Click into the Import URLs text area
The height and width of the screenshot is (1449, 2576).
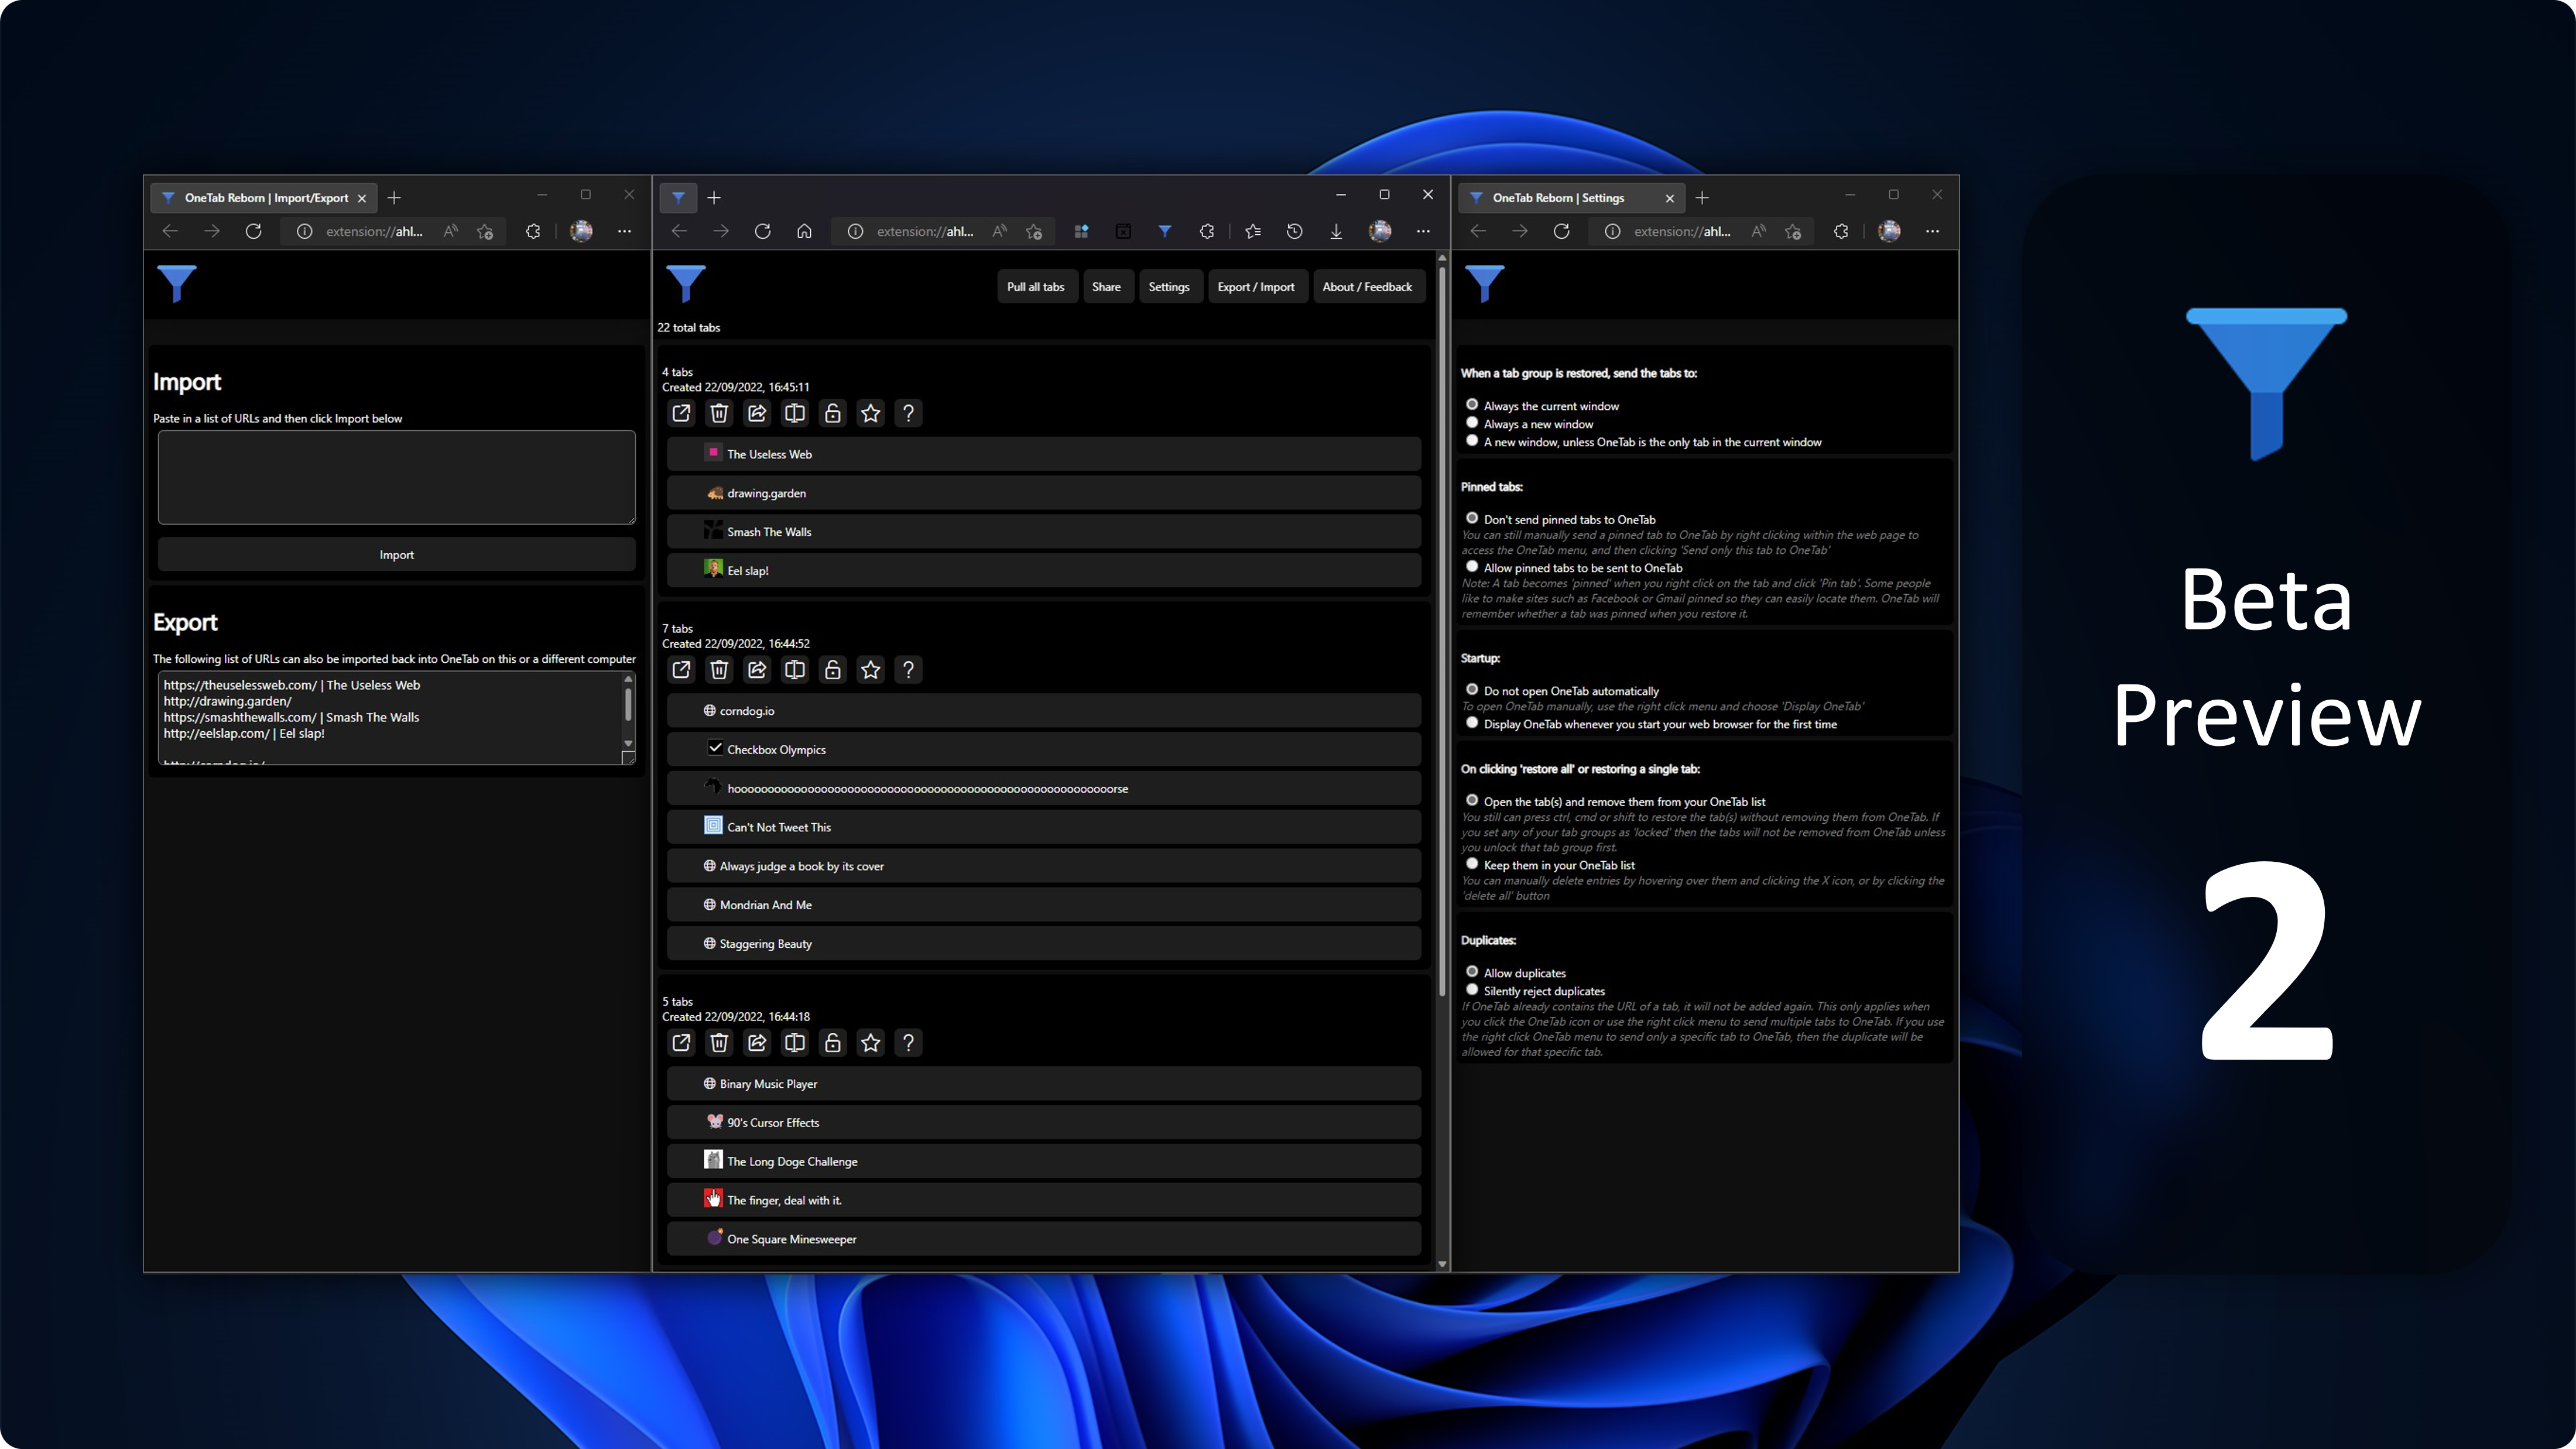pos(396,477)
